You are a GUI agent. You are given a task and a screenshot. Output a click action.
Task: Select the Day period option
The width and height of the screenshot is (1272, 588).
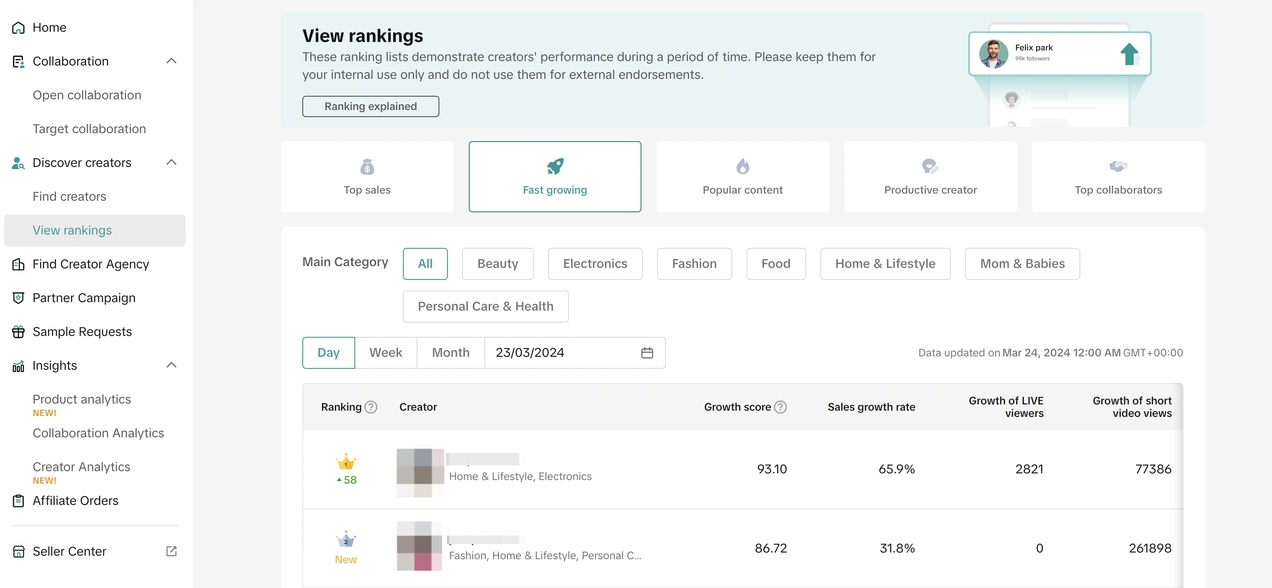(328, 353)
